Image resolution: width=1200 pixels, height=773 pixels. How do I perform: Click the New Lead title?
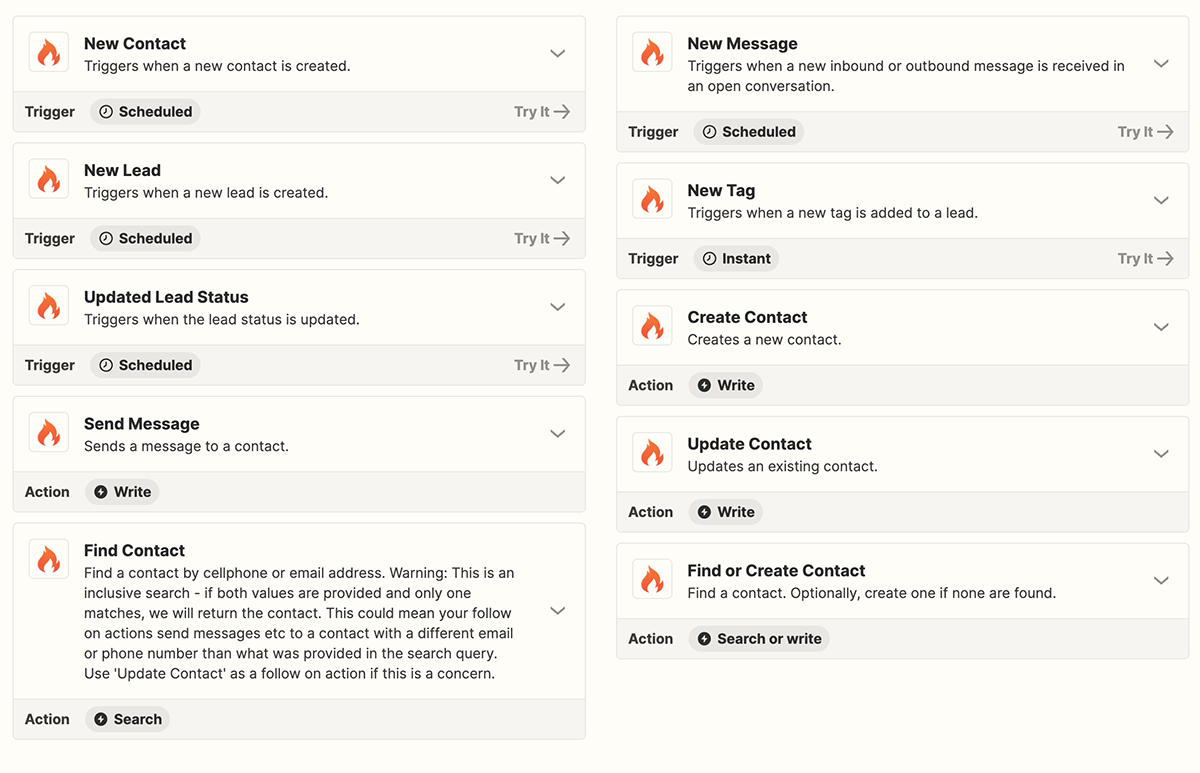pos(122,170)
